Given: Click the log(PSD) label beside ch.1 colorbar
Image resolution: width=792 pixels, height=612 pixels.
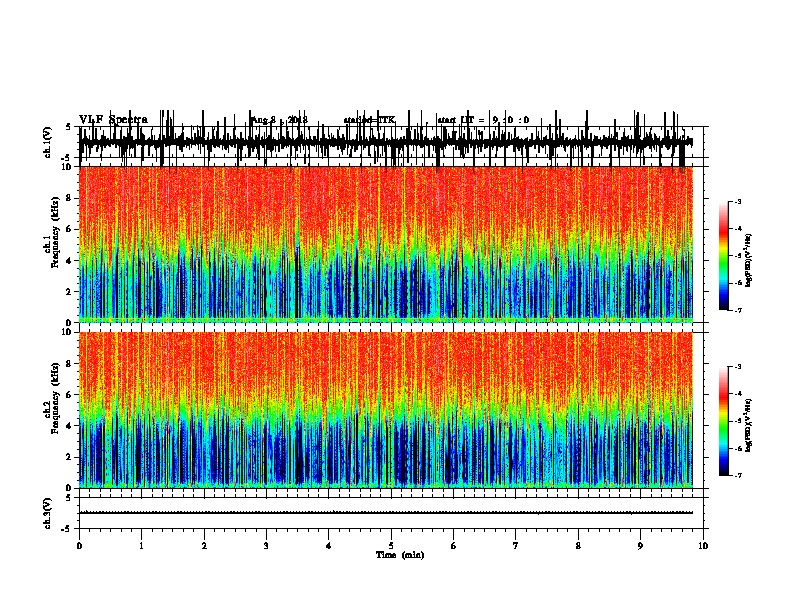Looking at the screenshot, I should [748, 261].
